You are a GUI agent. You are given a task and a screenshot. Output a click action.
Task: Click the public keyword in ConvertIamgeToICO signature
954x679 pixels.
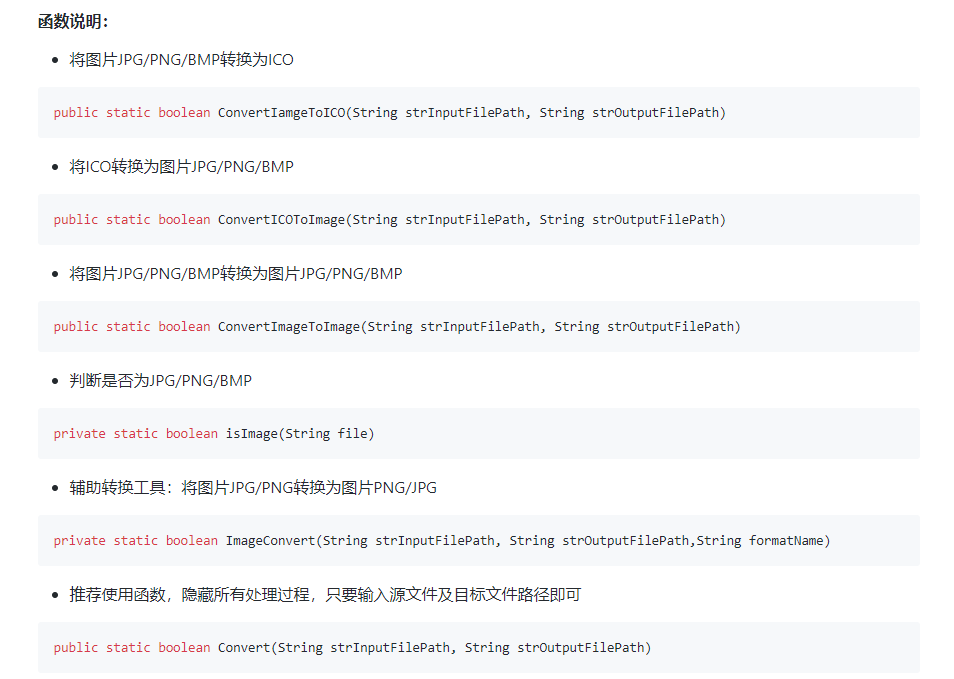(x=75, y=112)
